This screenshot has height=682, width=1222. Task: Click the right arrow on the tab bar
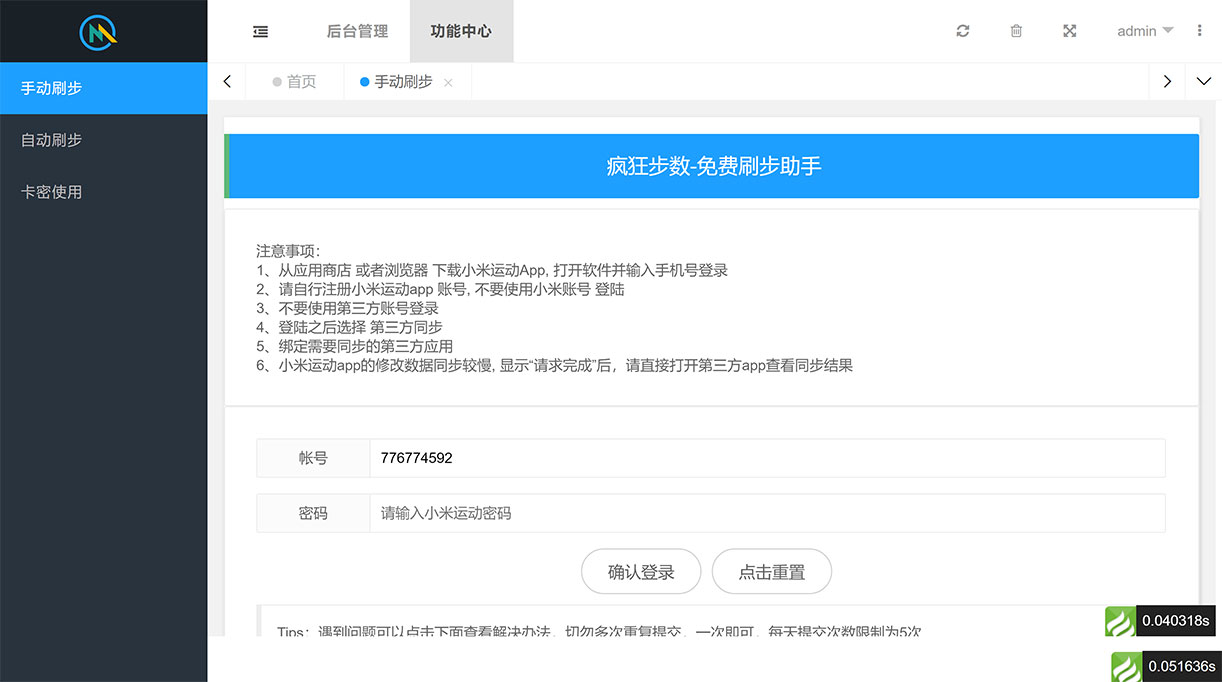click(1167, 81)
